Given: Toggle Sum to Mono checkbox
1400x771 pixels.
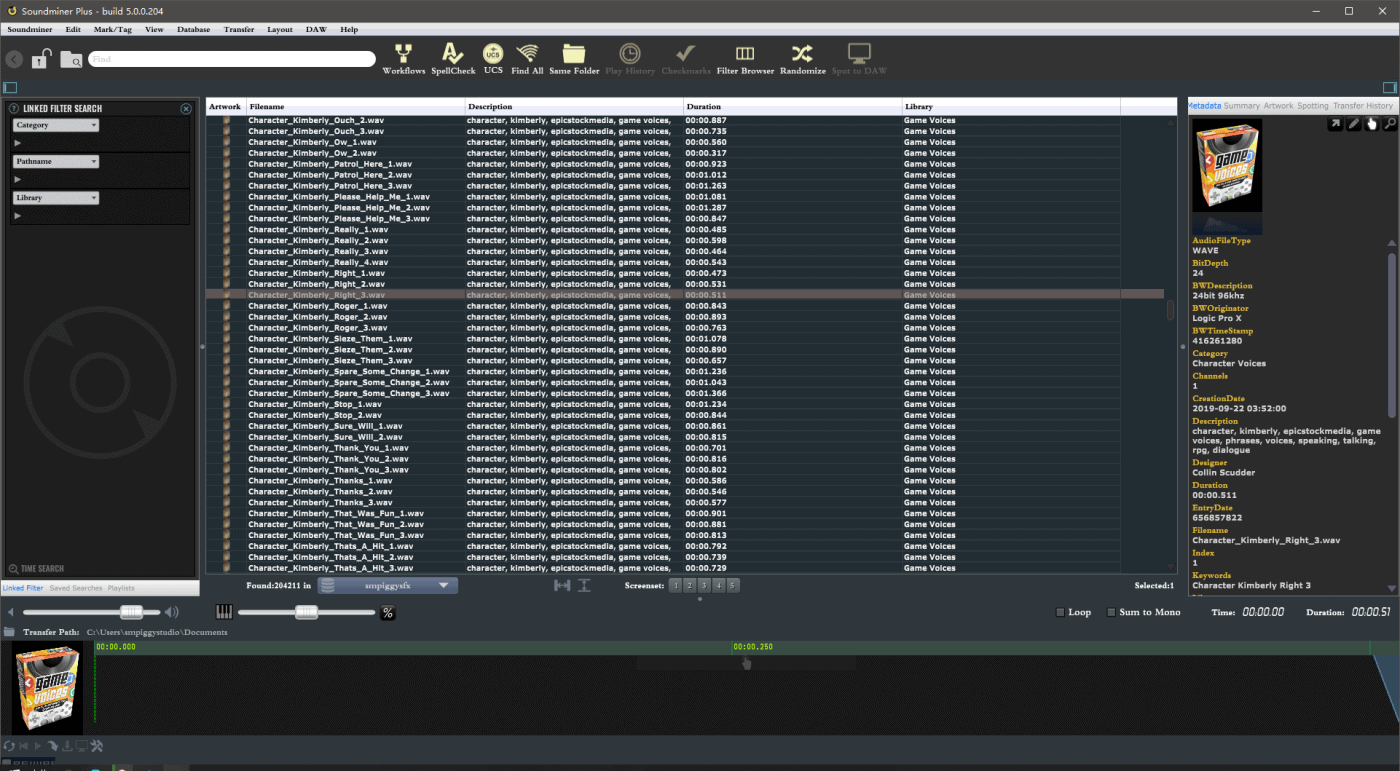Looking at the screenshot, I should click(x=1112, y=612).
